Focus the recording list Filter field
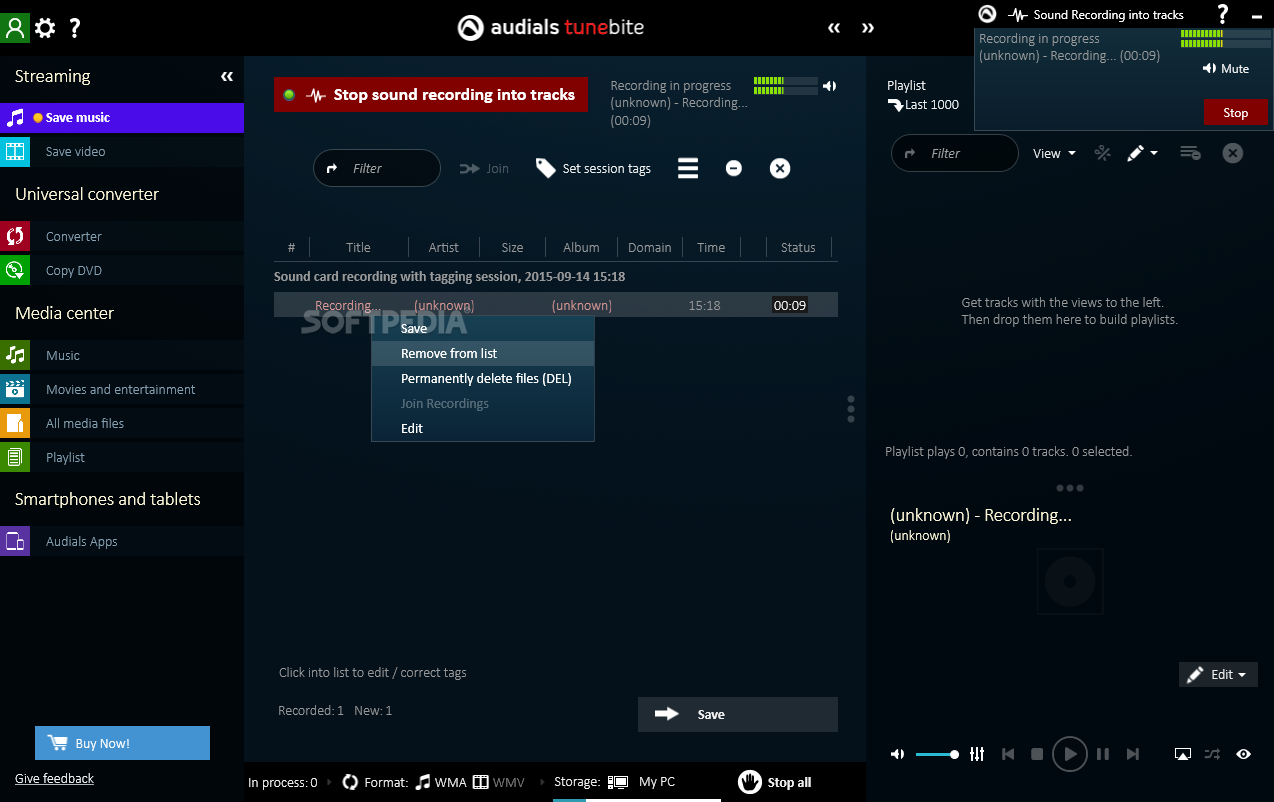Image resolution: width=1274 pixels, height=802 pixels. tap(377, 168)
